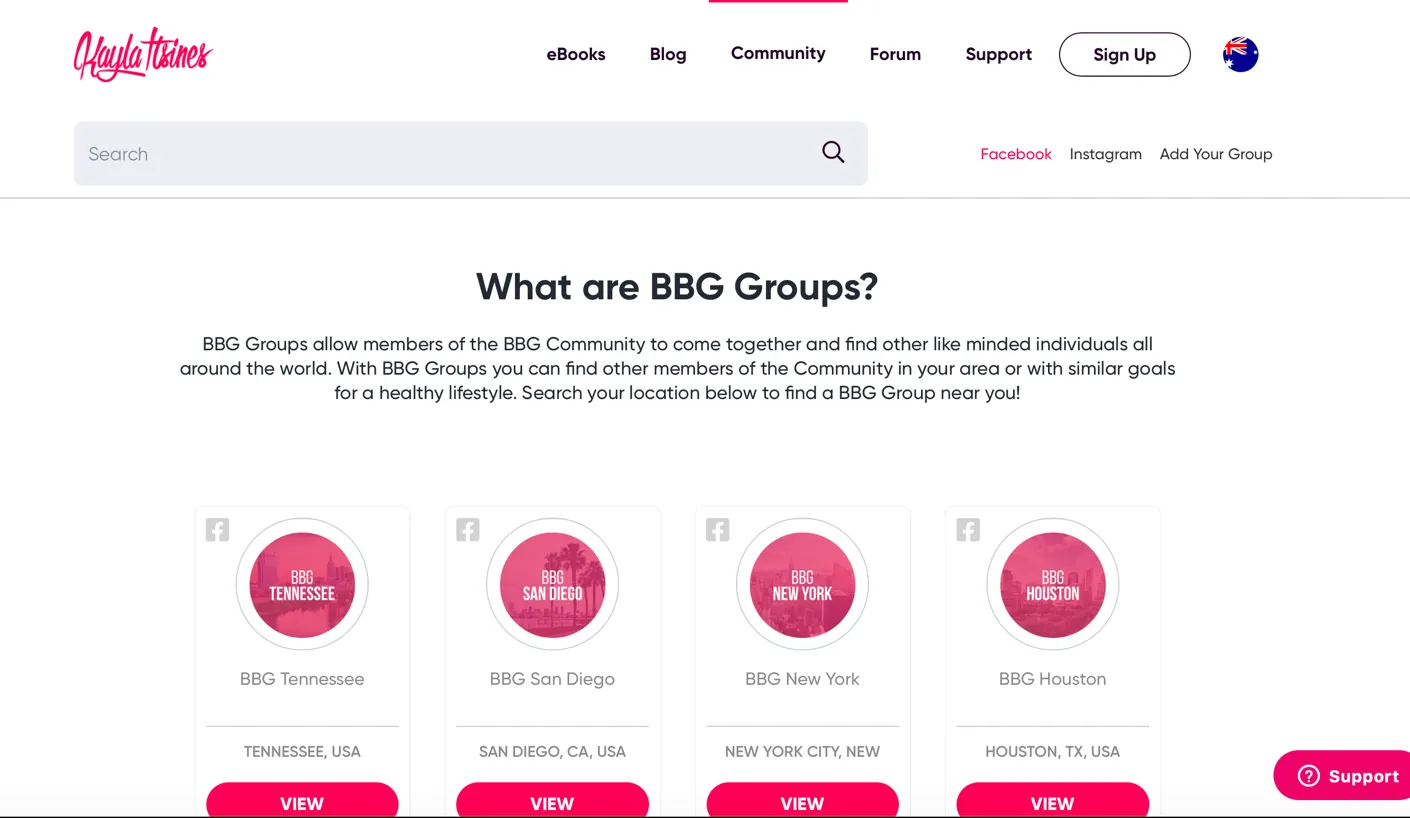Click the search magnifier icon

[x=833, y=152]
